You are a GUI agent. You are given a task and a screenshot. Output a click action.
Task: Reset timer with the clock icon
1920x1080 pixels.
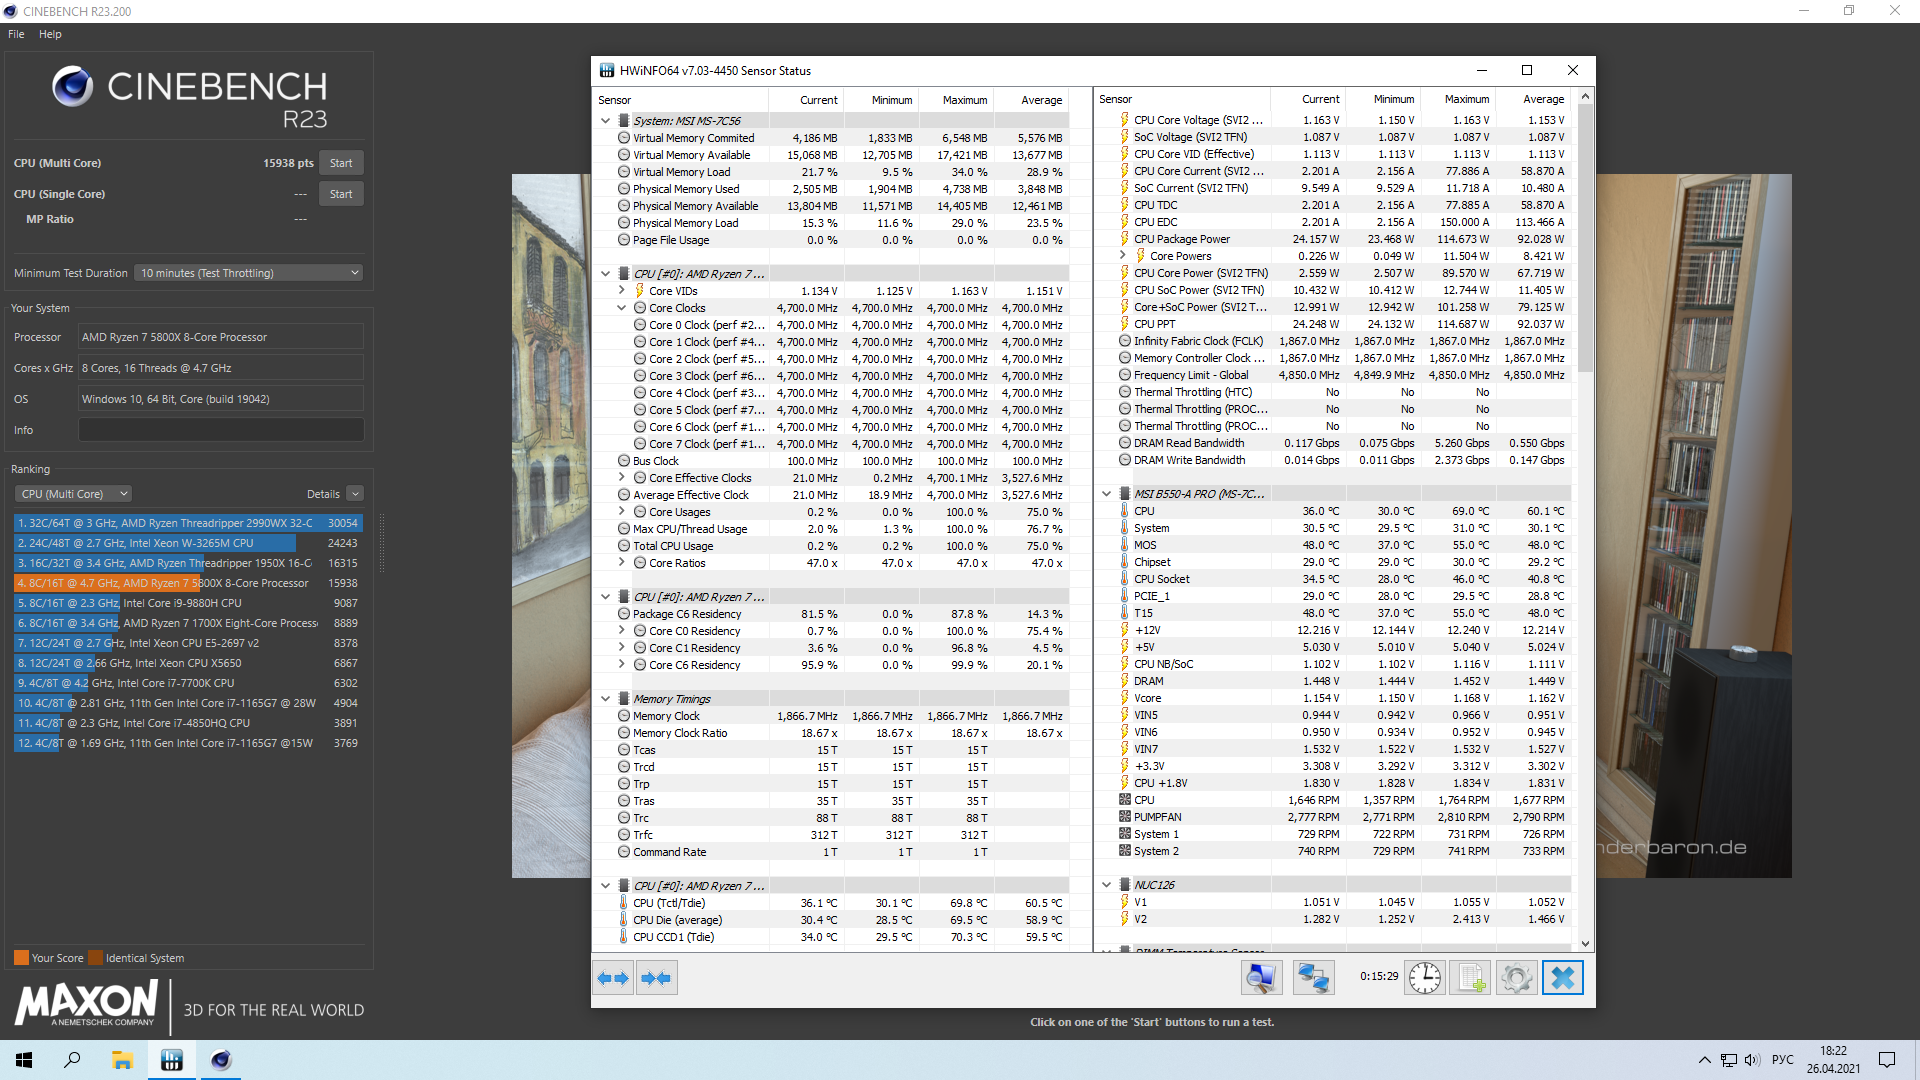point(1425,978)
